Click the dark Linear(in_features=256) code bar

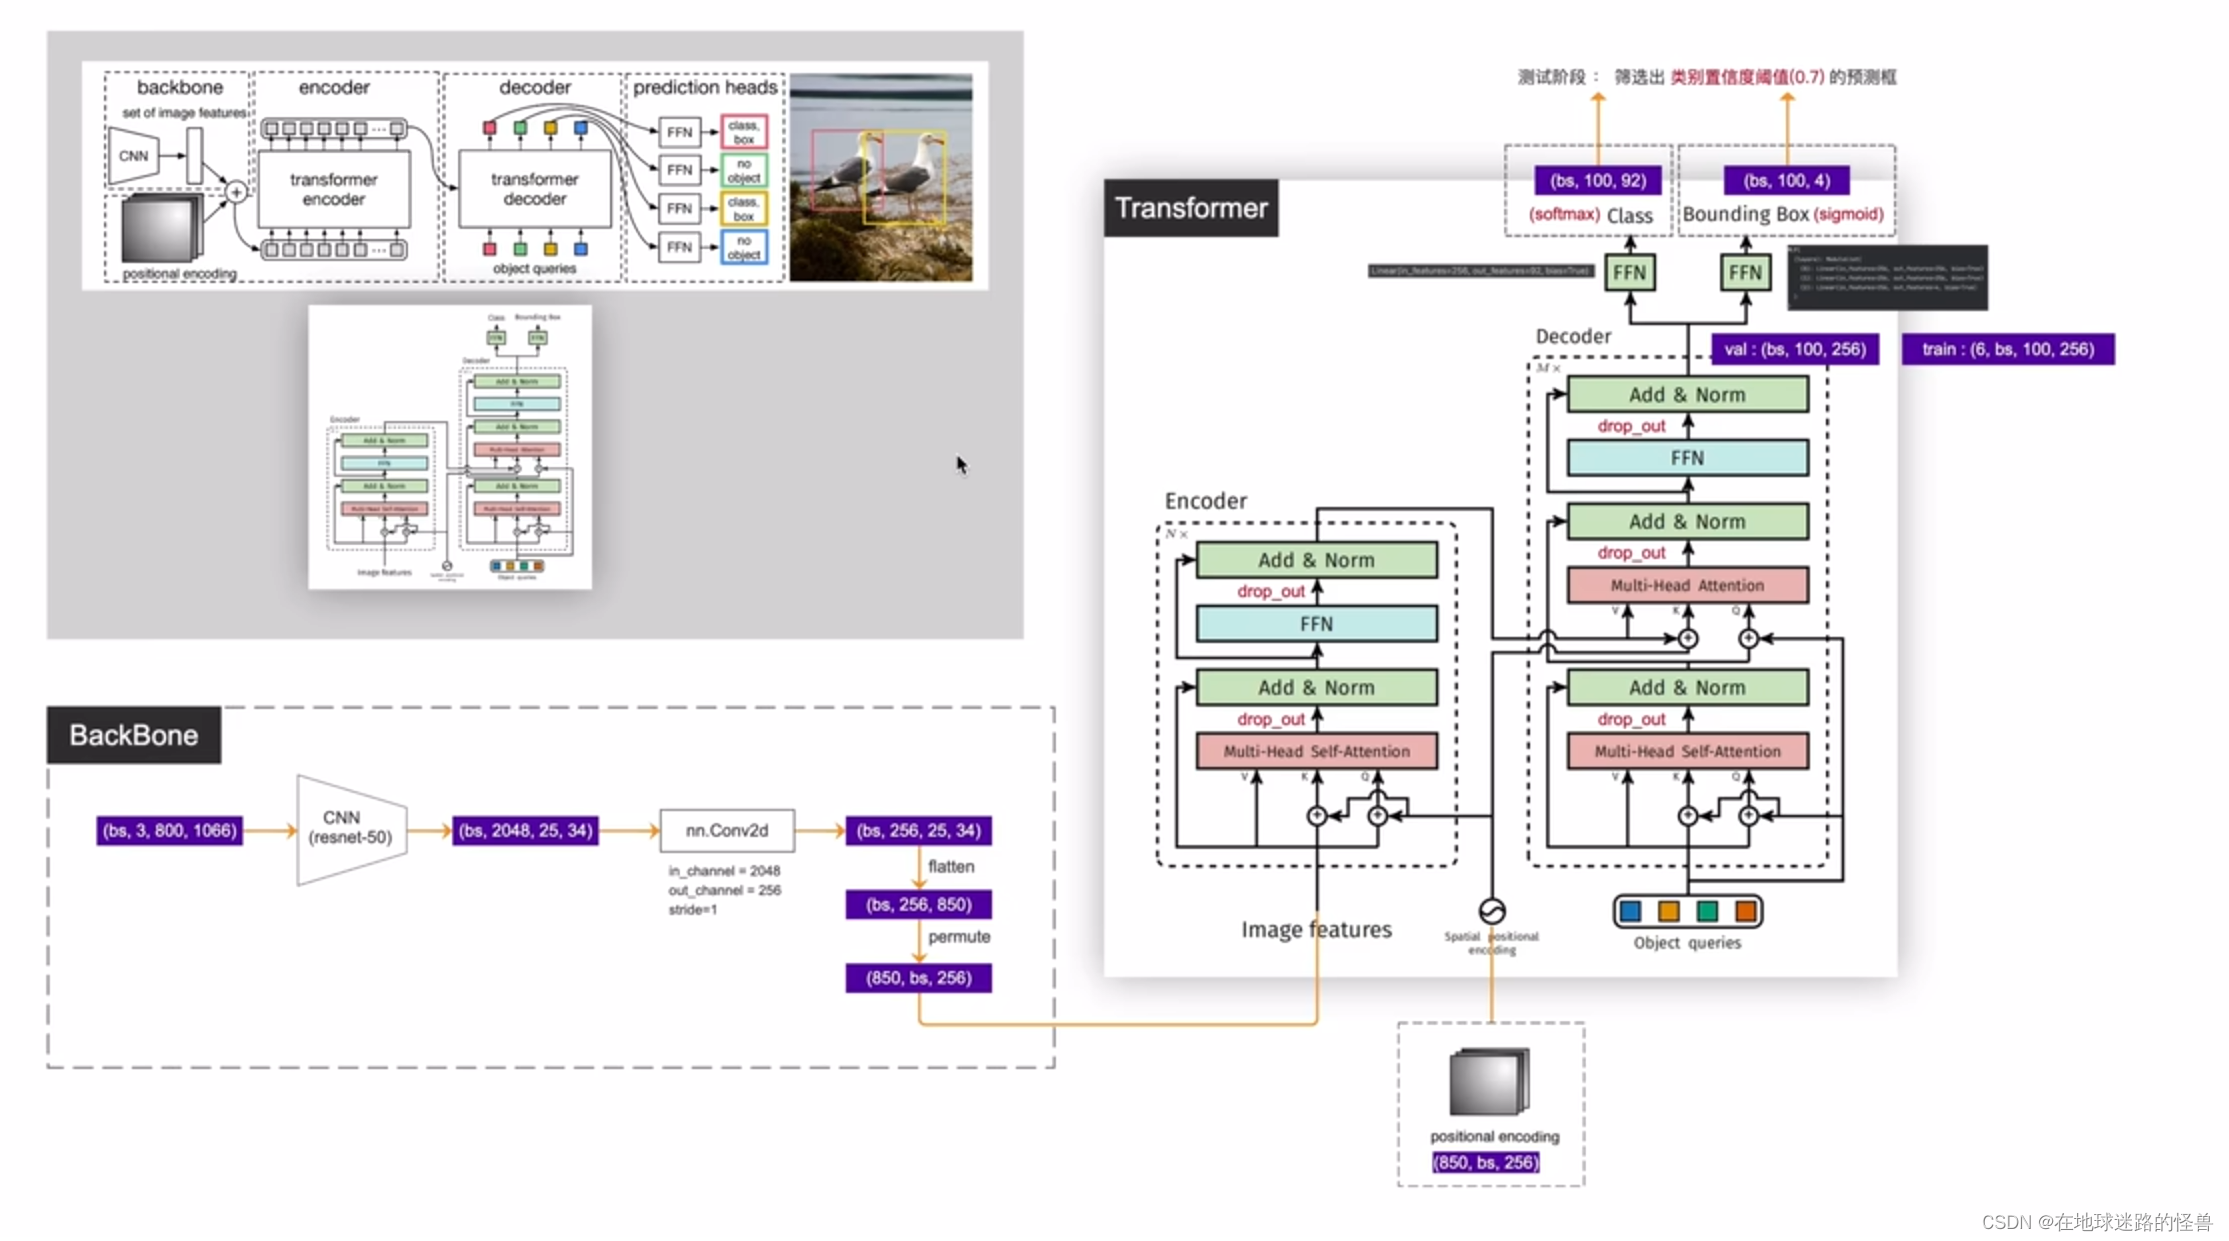click(1481, 271)
